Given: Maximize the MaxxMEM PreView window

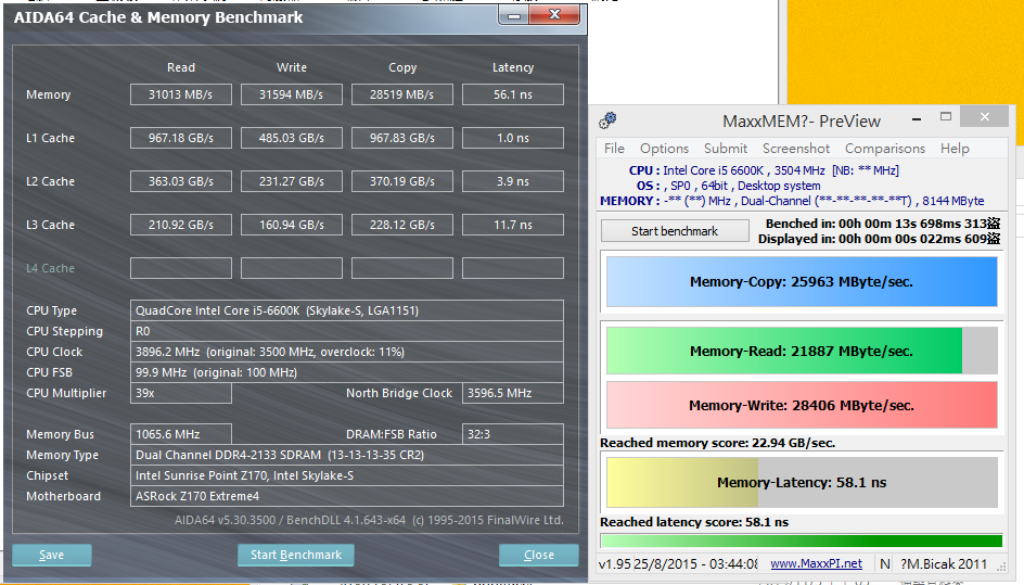Looking at the screenshot, I should point(946,117).
